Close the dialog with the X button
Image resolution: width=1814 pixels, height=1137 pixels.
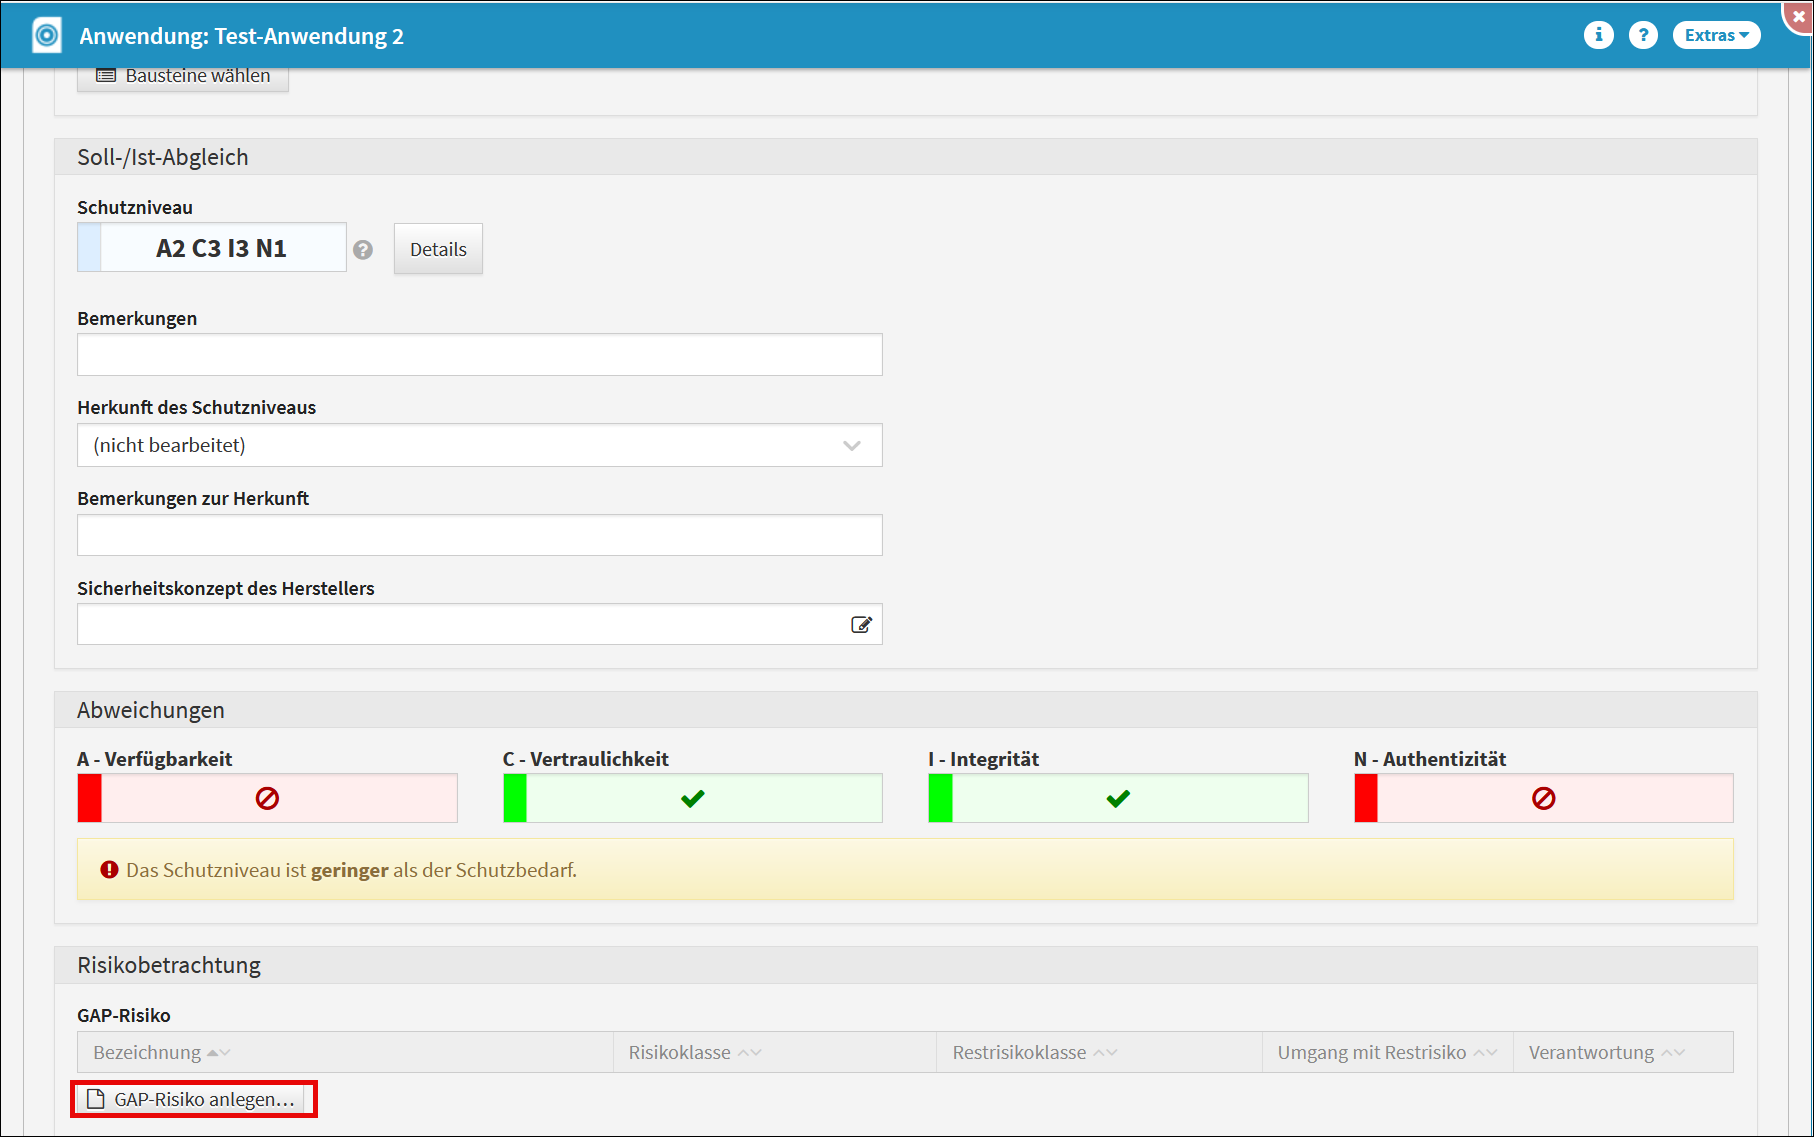[1798, 16]
